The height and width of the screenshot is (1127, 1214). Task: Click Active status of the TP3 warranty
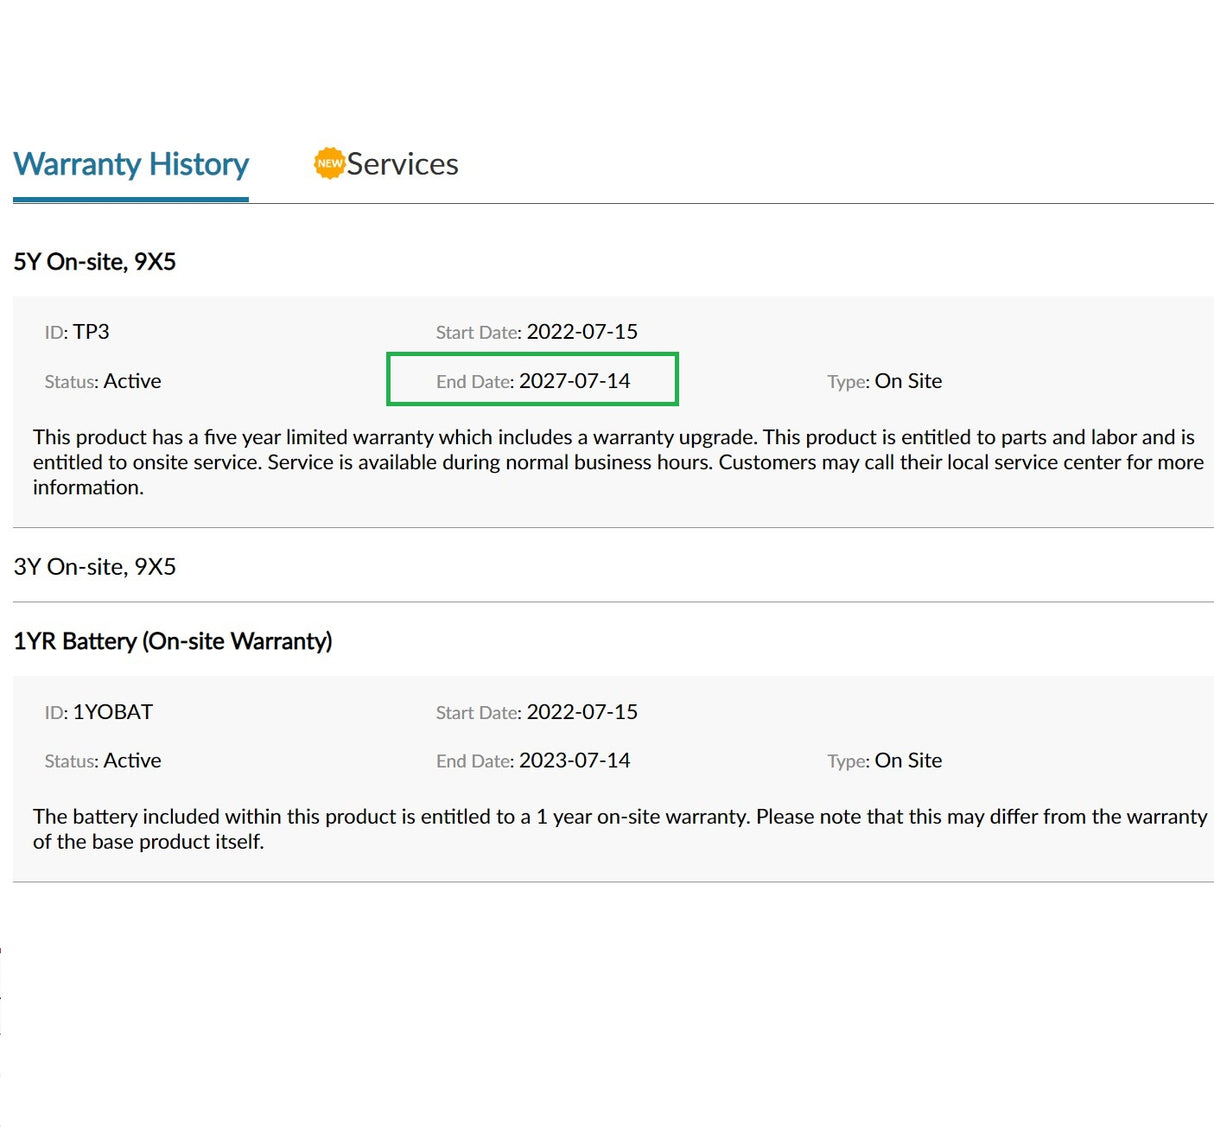tap(132, 381)
